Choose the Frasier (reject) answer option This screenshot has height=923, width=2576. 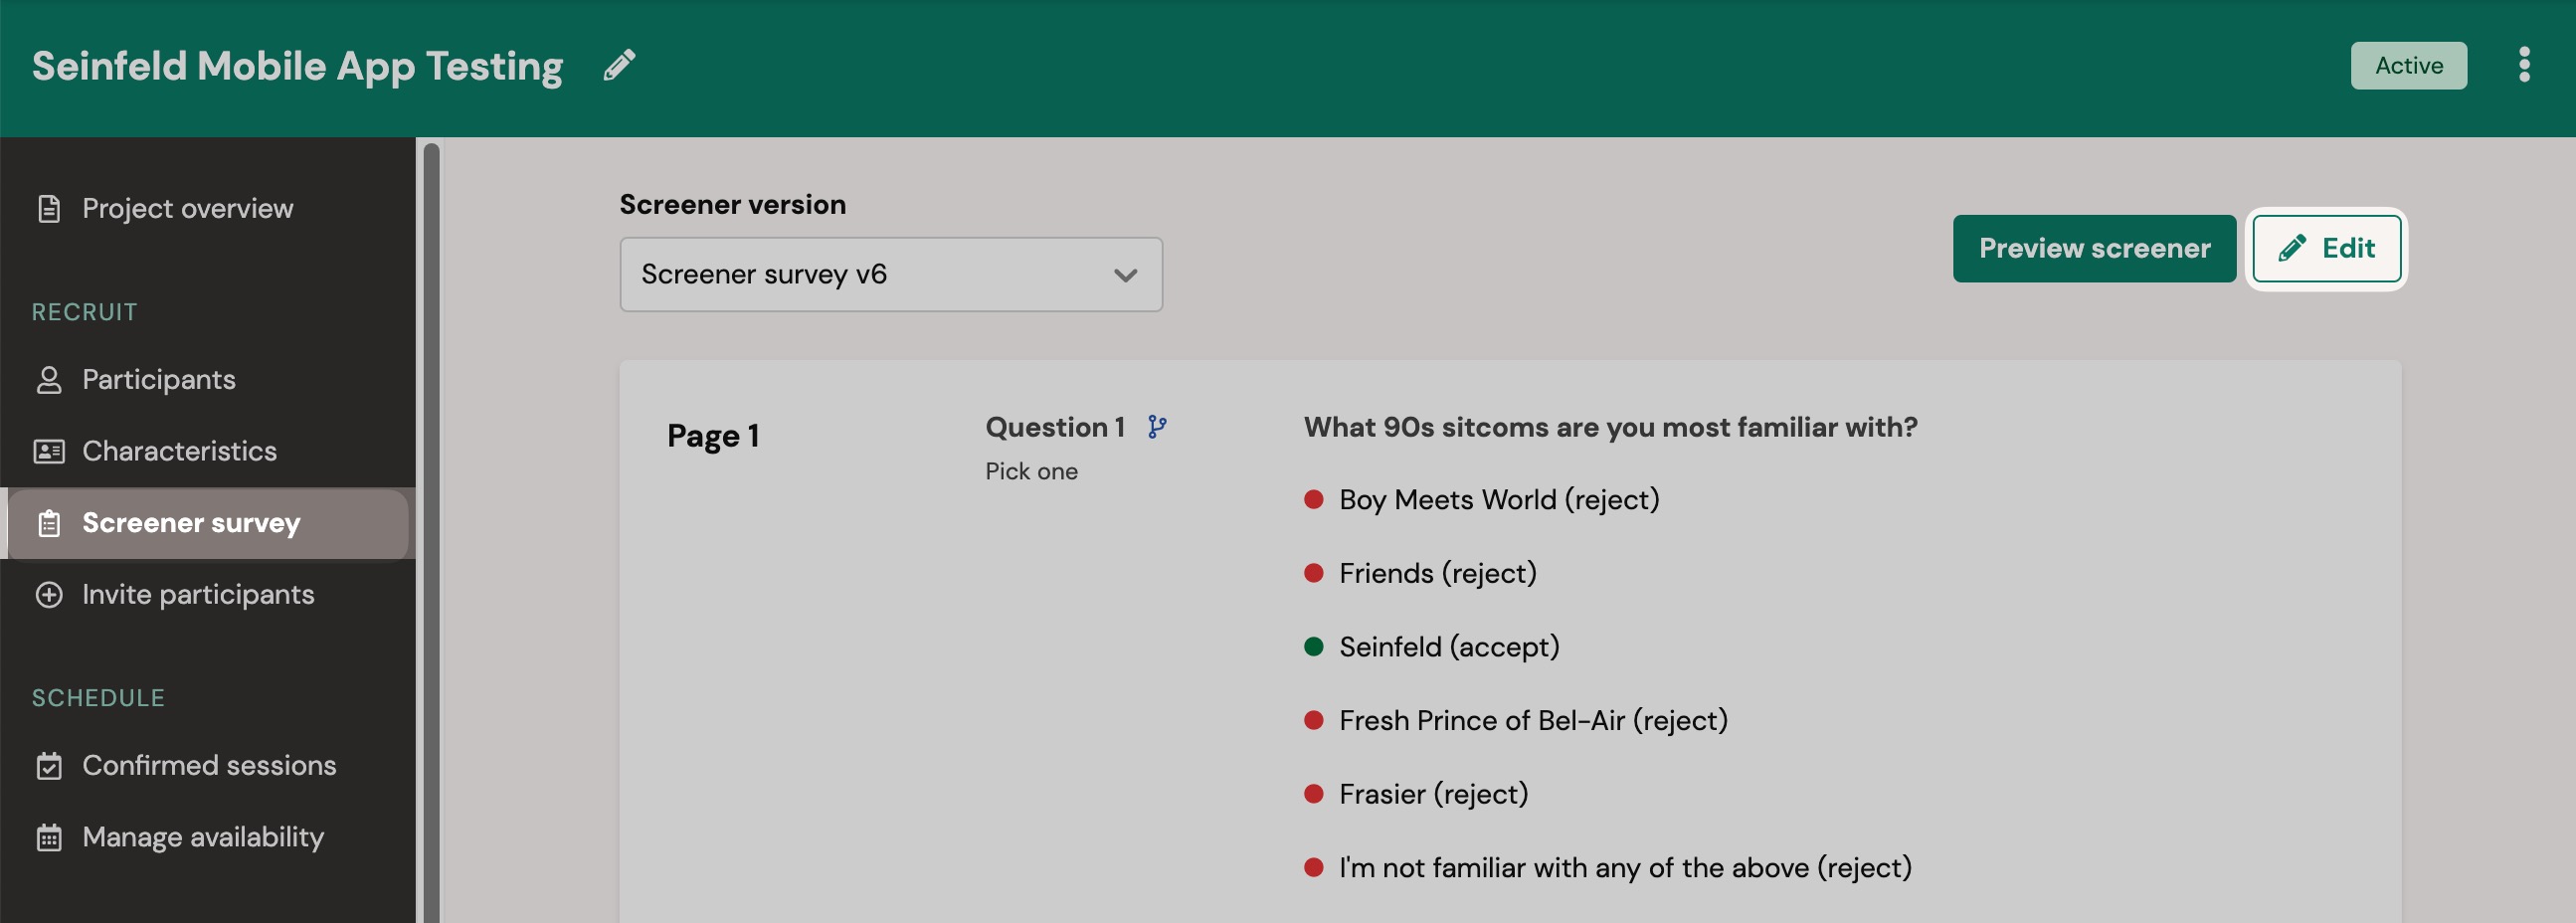click(x=1433, y=793)
